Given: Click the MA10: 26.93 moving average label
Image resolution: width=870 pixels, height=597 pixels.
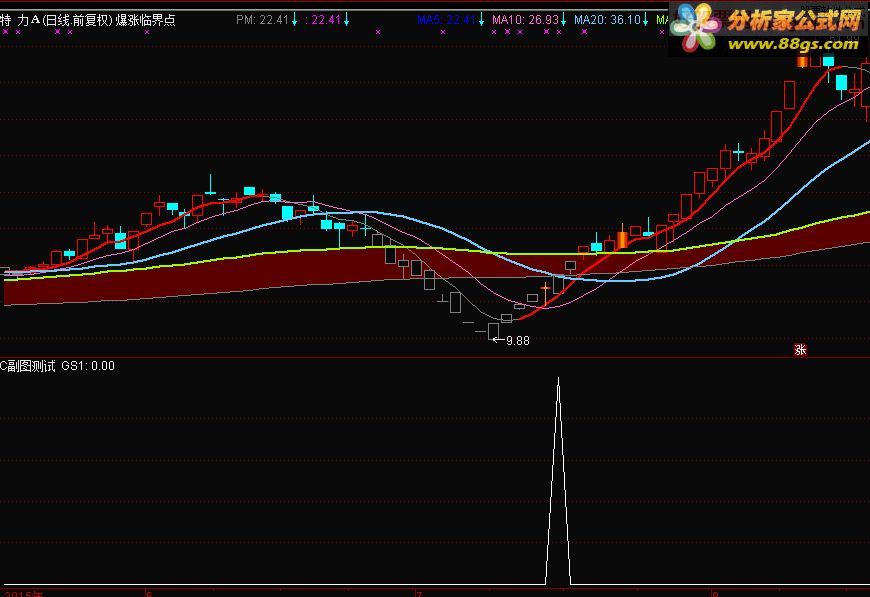Looking at the screenshot, I should (525, 20).
